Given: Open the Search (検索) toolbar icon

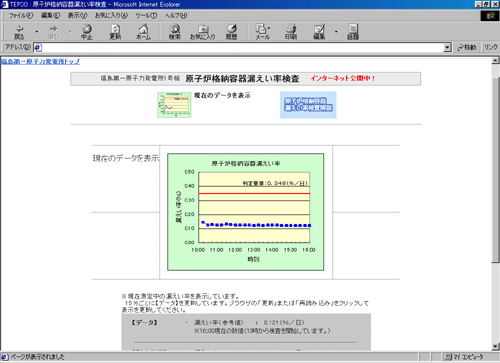Looking at the screenshot, I should point(175,32).
